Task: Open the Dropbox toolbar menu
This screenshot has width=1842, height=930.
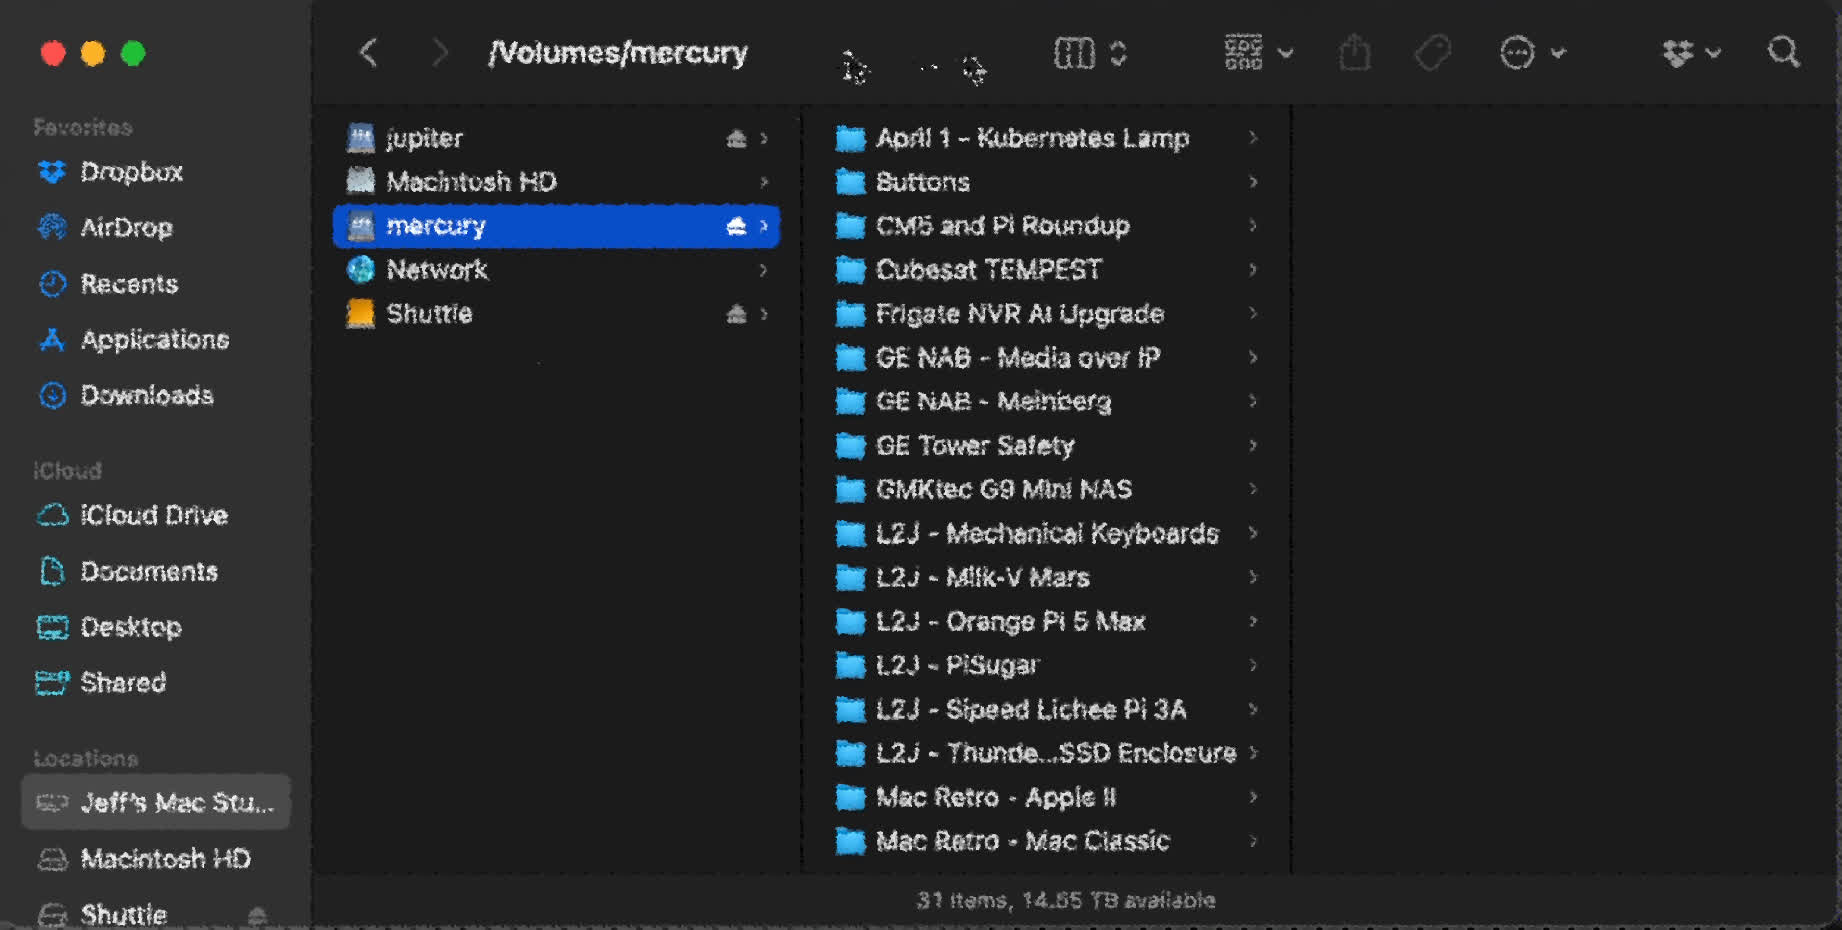Action: (x=1691, y=52)
